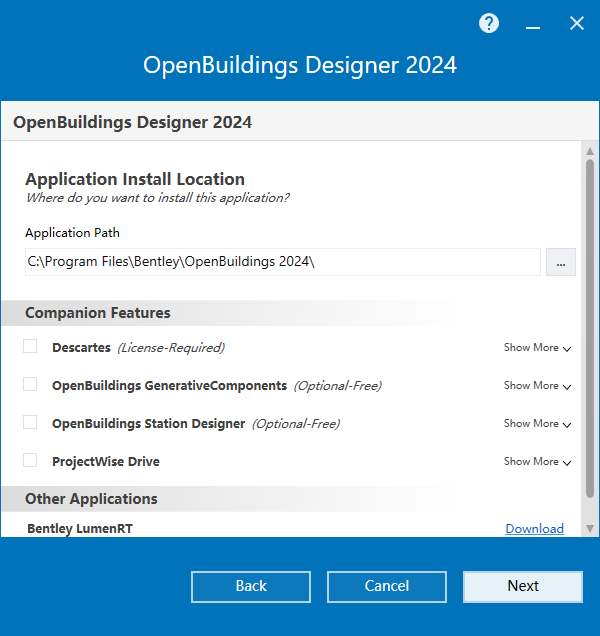This screenshot has height=636, width=600.
Task: Cancel the installation
Action: point(387,587)
